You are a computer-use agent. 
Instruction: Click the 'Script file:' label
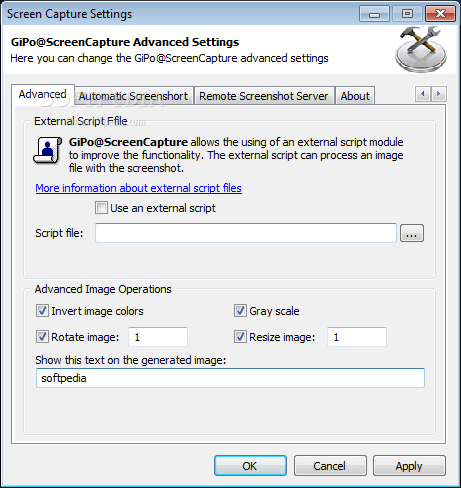(59, 233)
